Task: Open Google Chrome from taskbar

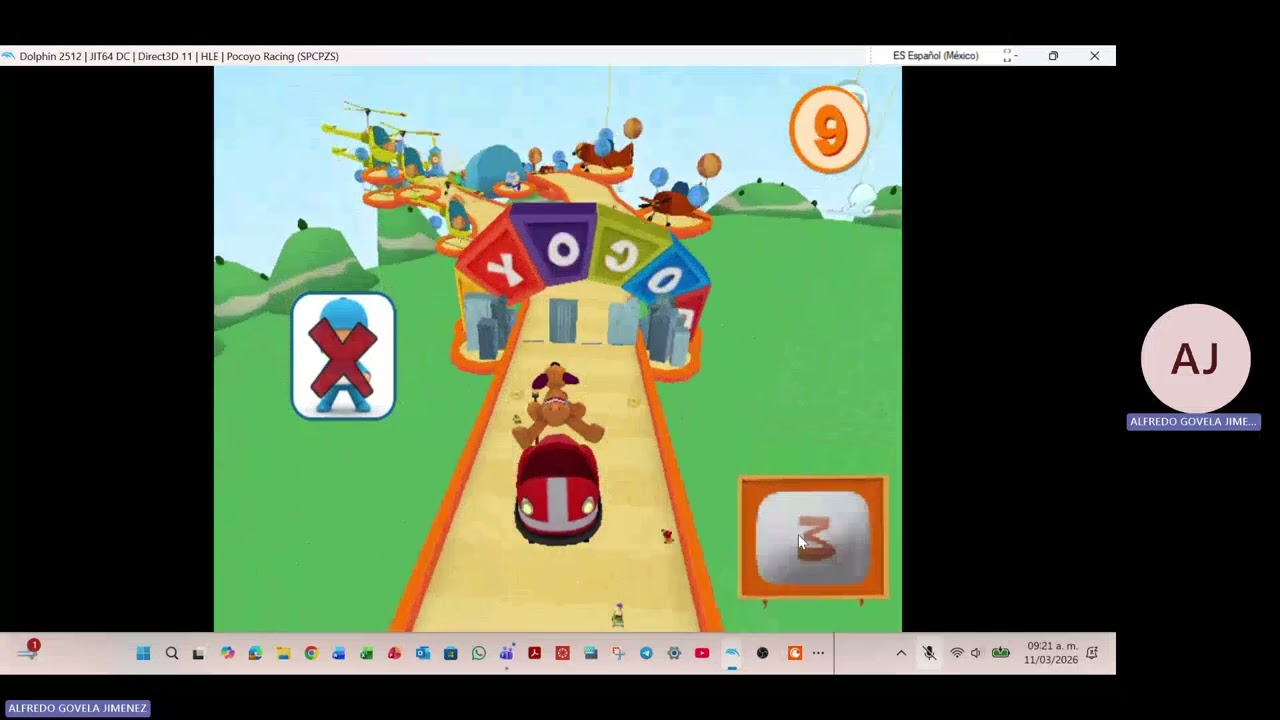Action: pyautogui.click(x=311, y=653)
